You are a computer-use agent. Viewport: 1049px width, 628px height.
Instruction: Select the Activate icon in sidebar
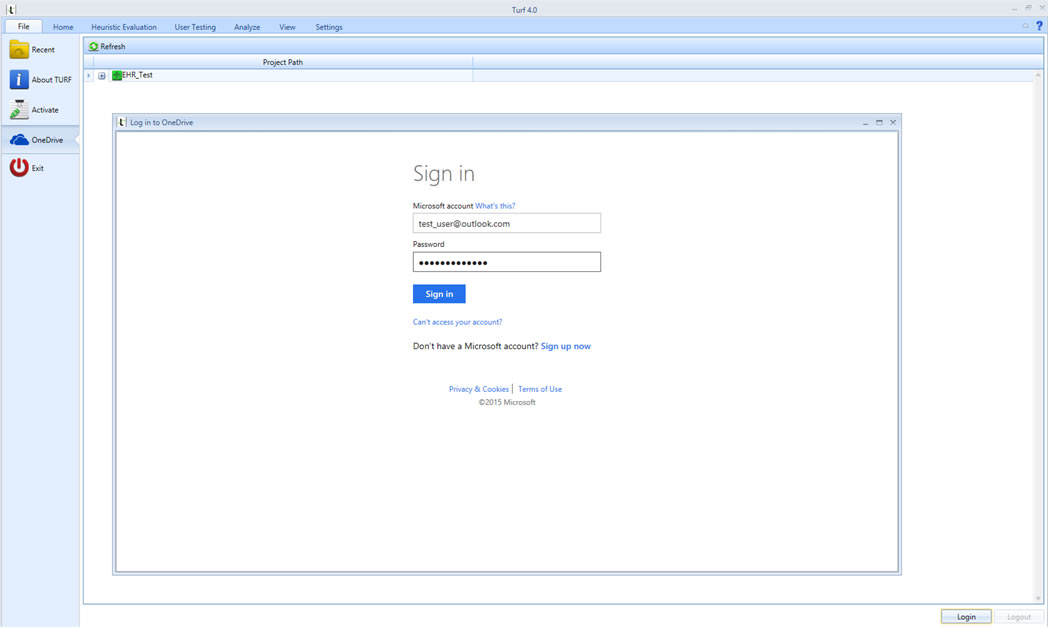point(19,110)
